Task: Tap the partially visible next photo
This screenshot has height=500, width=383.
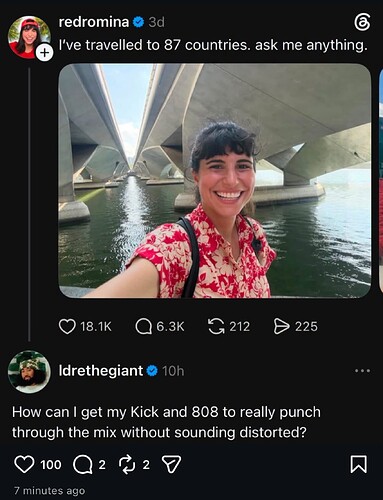Action: 381,180
